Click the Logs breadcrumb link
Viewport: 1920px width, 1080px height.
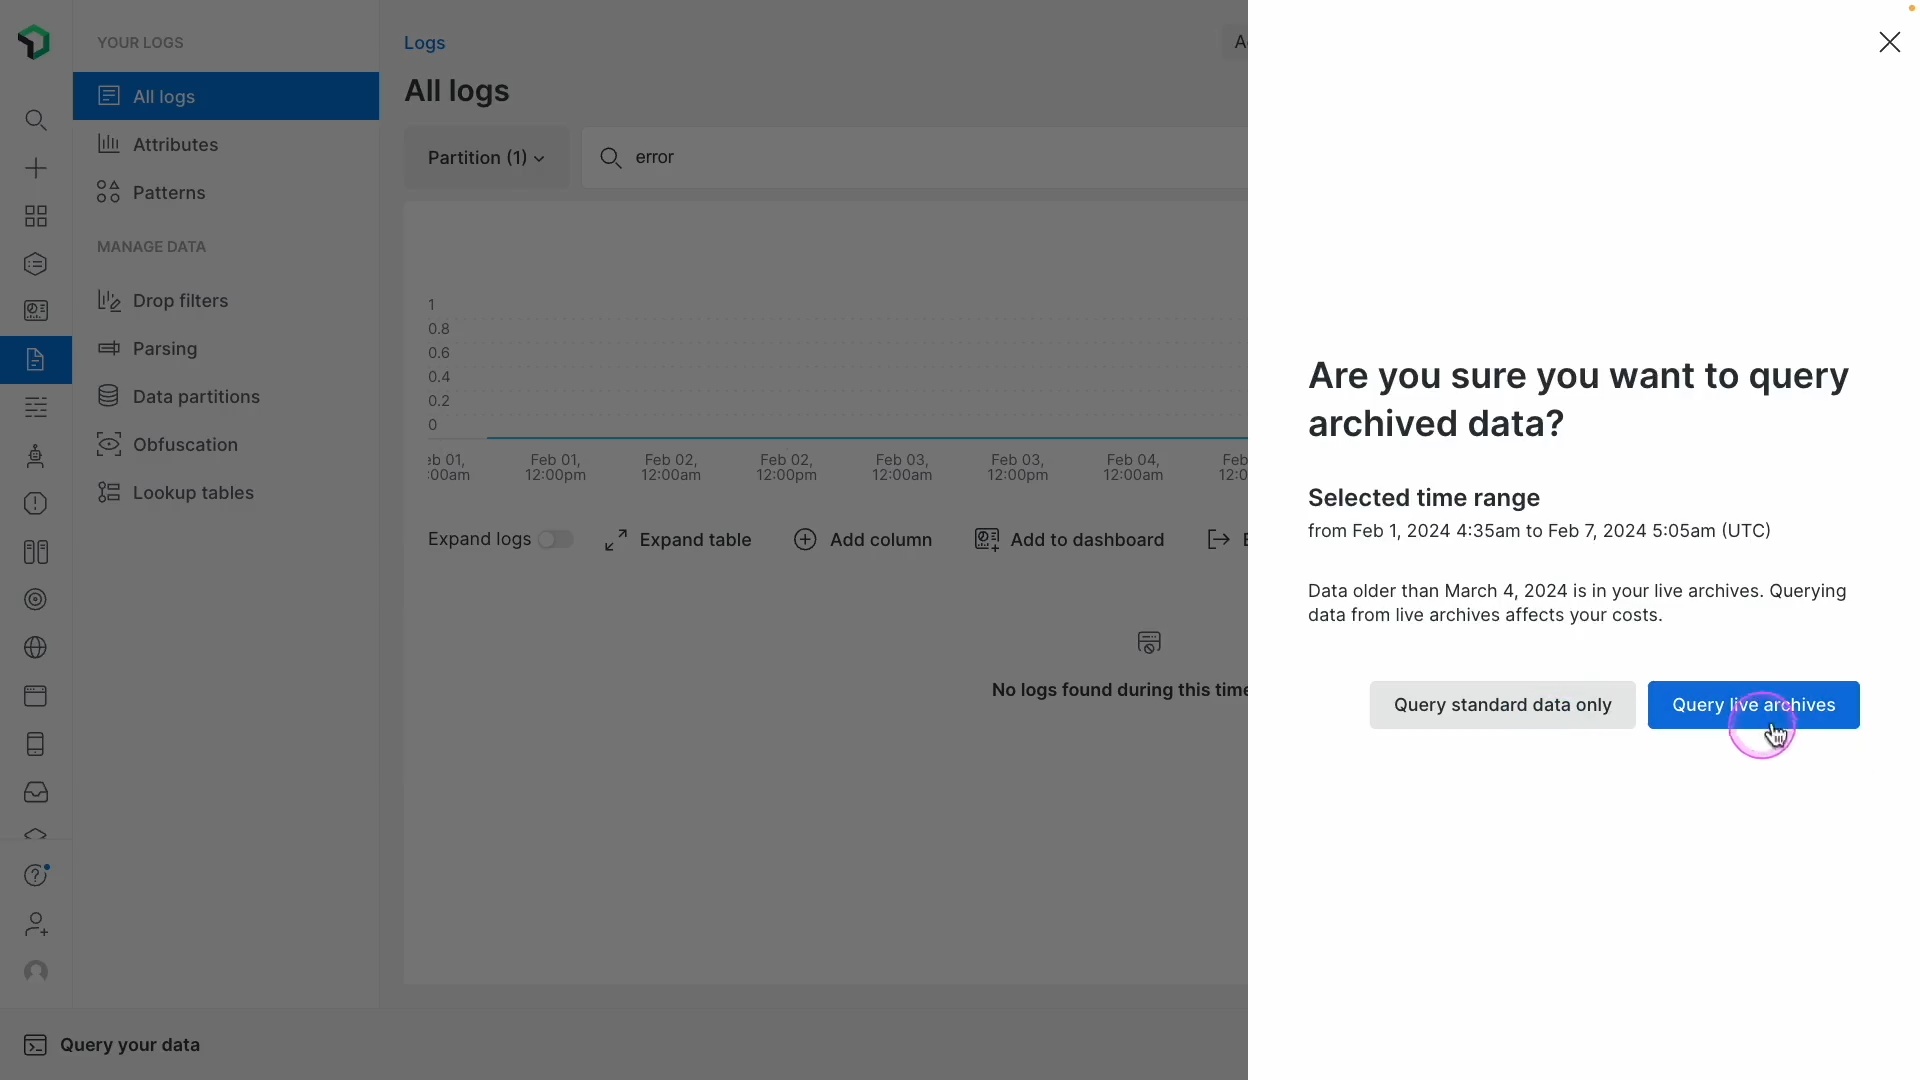[424, 43]
